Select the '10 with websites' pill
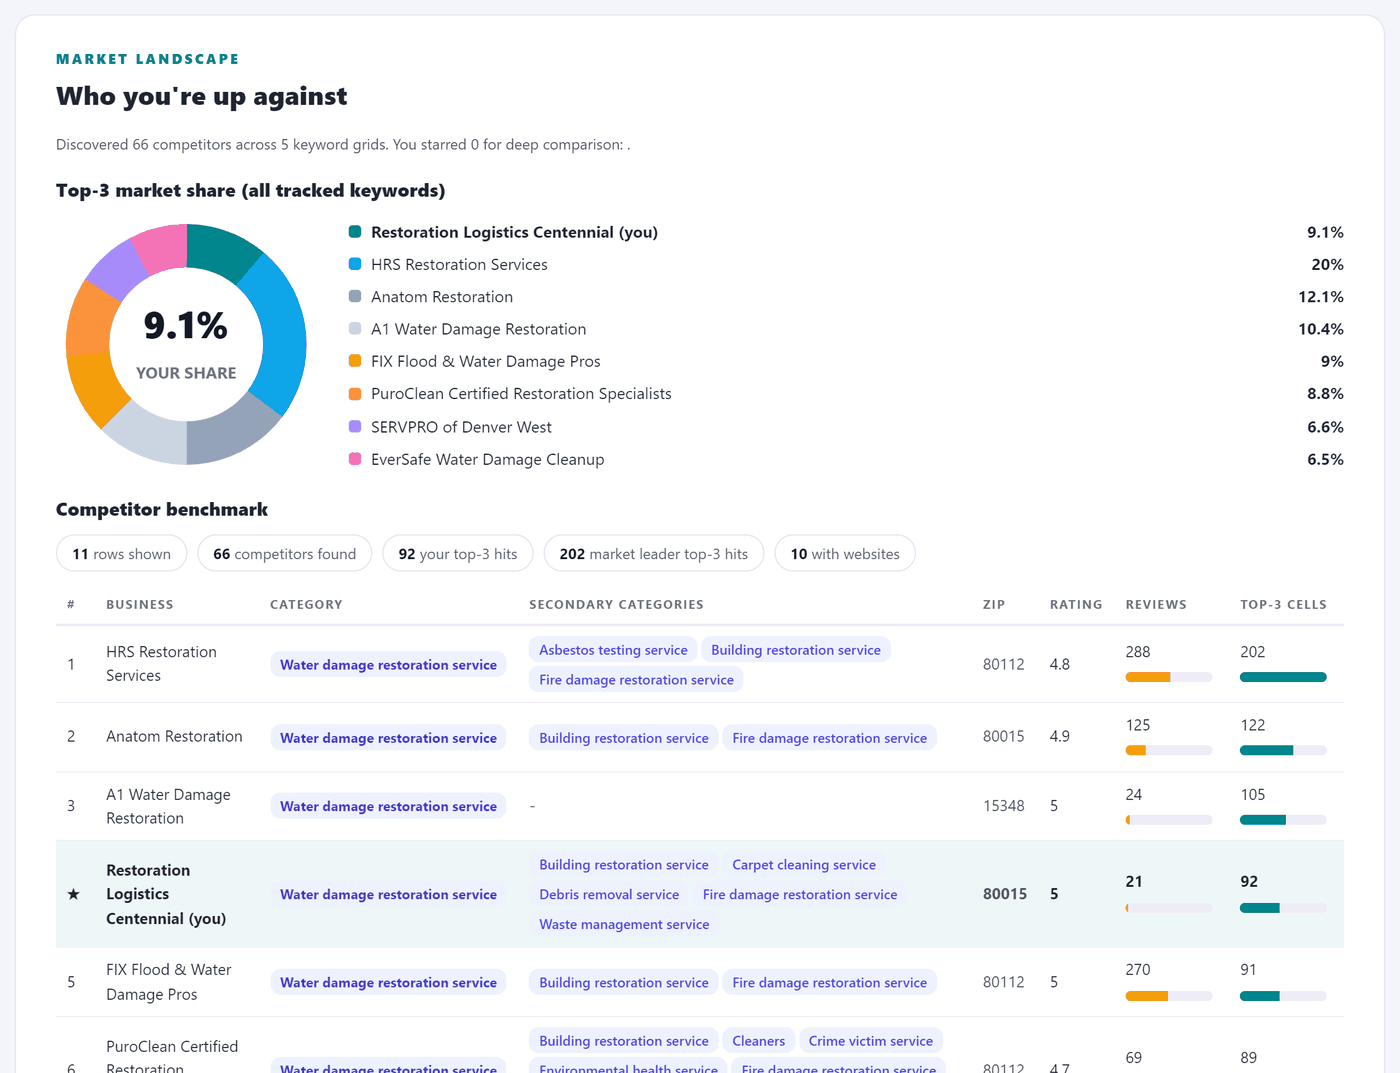The width and height of the screenshot is (1400, 1073). click(x=845, y=553)
